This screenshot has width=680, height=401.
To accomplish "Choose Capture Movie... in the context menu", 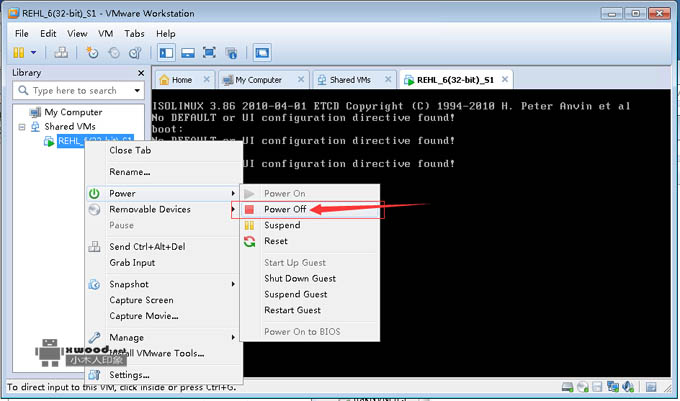I will (164, 316).
